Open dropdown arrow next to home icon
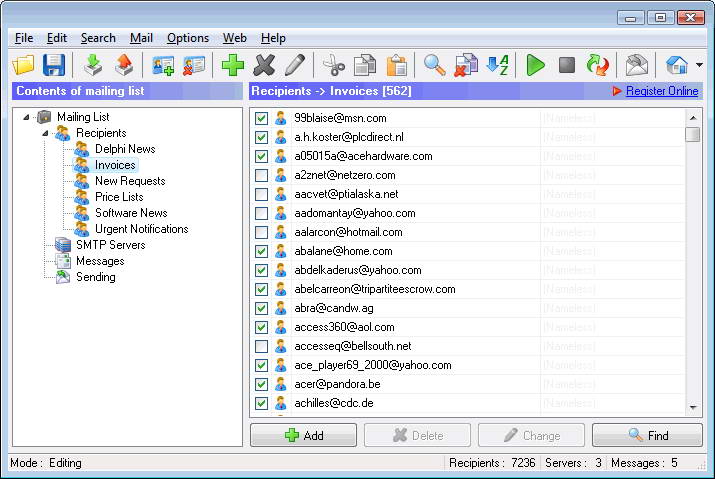This screenshot has width=715, height=479. [x=699, y=65]
